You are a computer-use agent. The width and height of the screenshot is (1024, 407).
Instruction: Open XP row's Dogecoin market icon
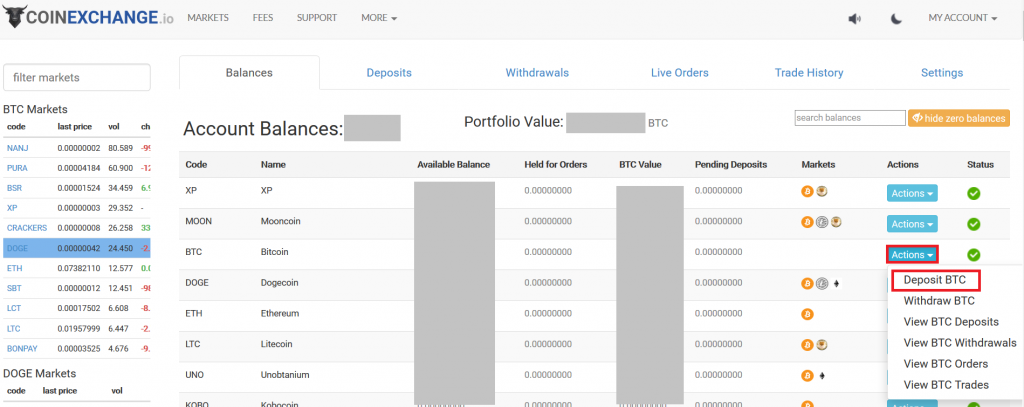tap(822, 191)
